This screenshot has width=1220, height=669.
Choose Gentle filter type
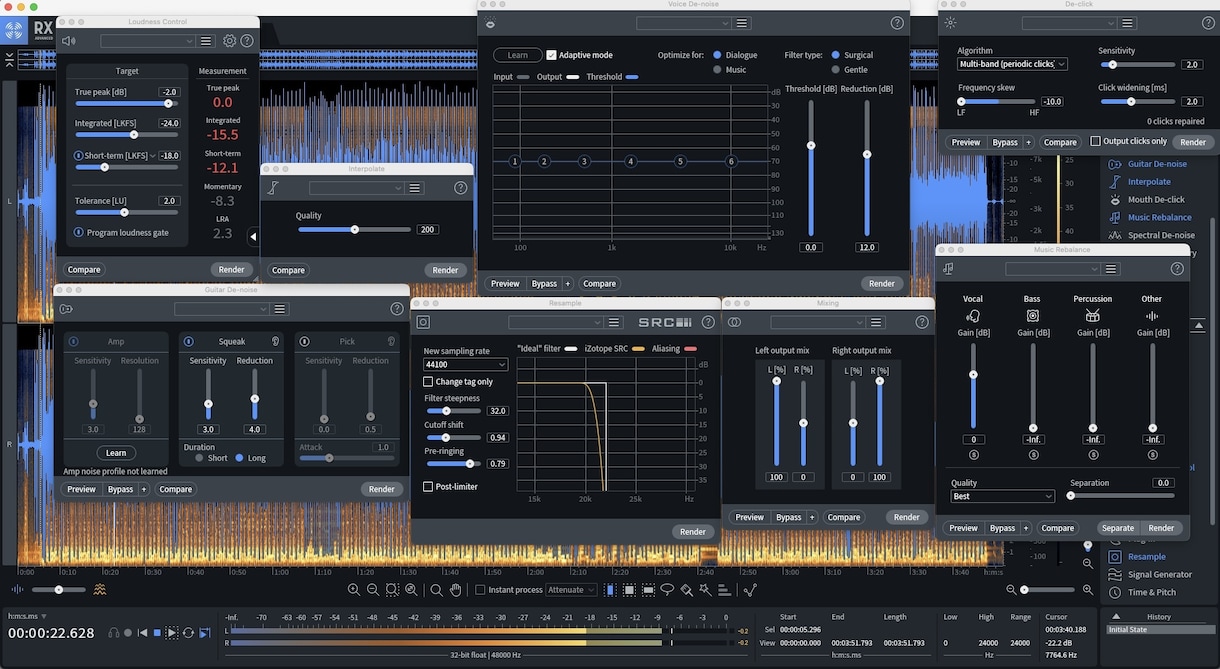click(x=835, y=70)
